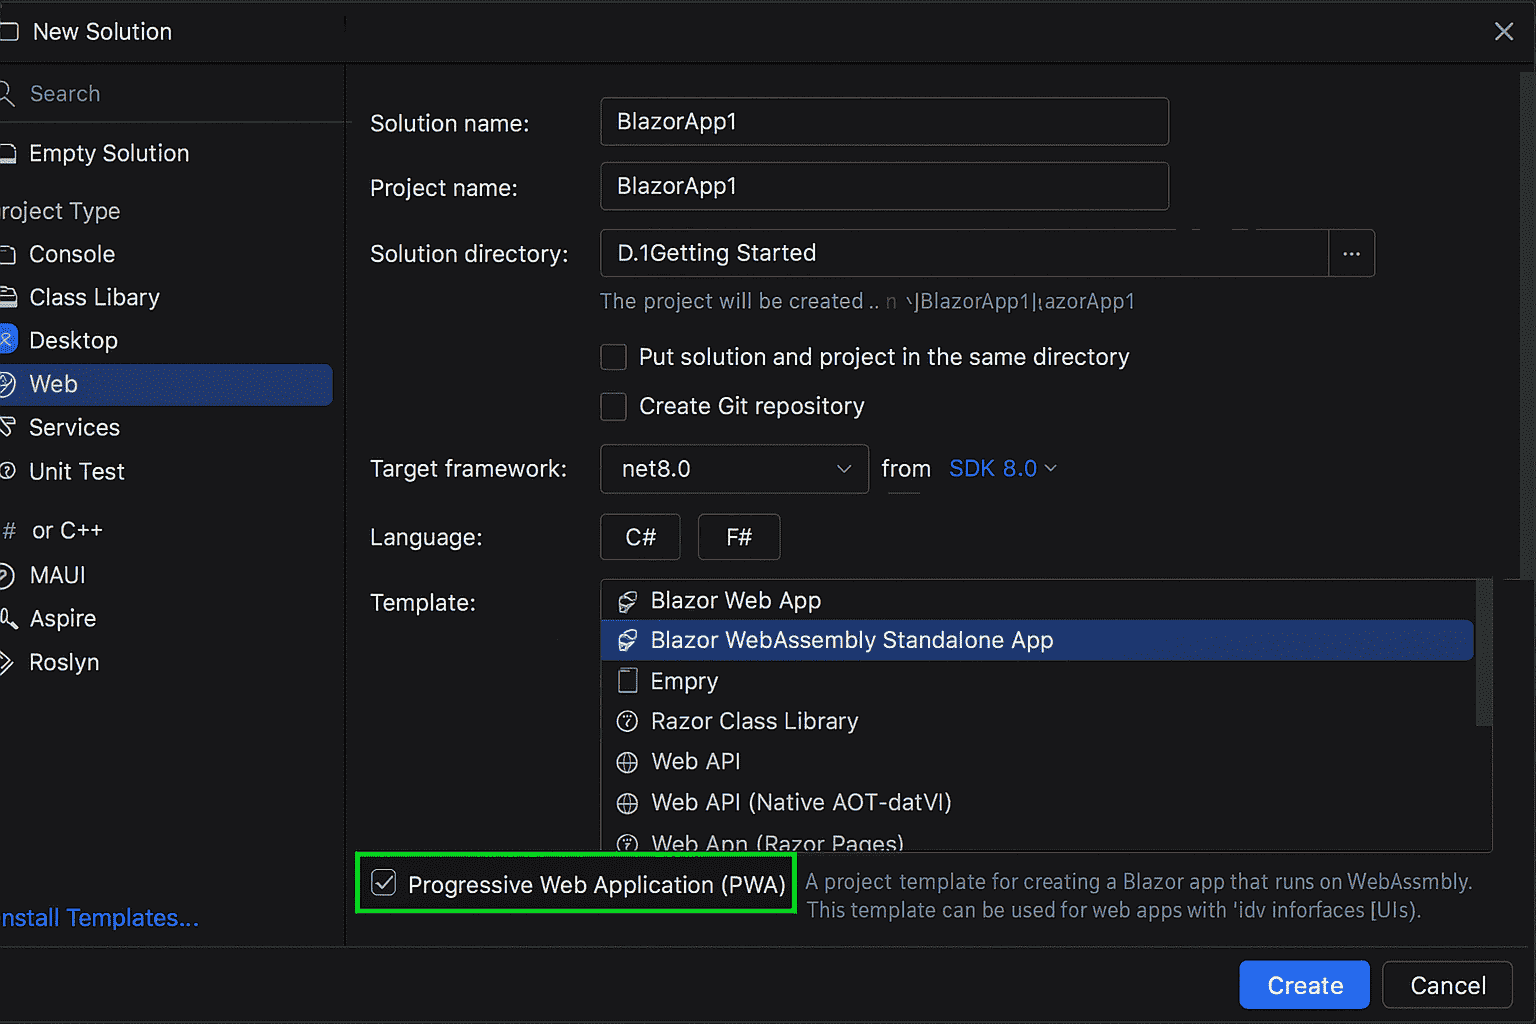Click the MAUI icon in sidebar
The image size is (1536, 1024).
click(7, 576)
